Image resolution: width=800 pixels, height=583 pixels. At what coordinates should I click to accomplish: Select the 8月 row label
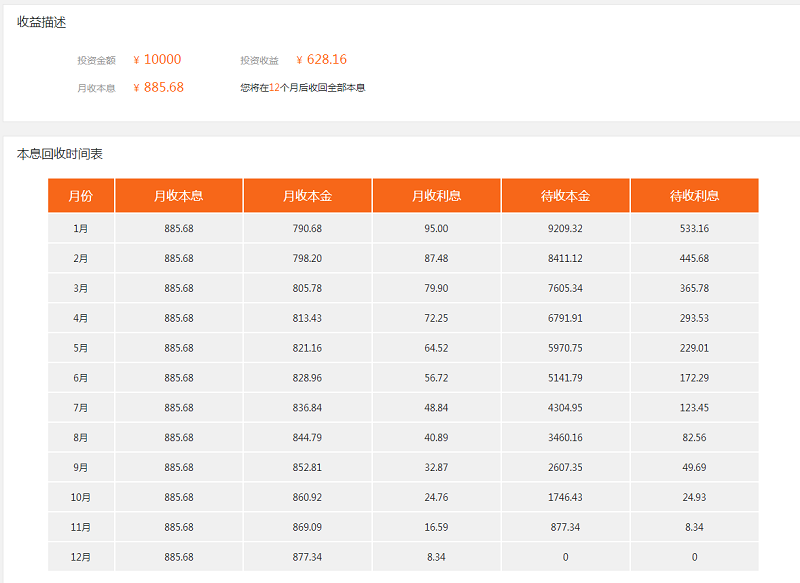point(81,438)
